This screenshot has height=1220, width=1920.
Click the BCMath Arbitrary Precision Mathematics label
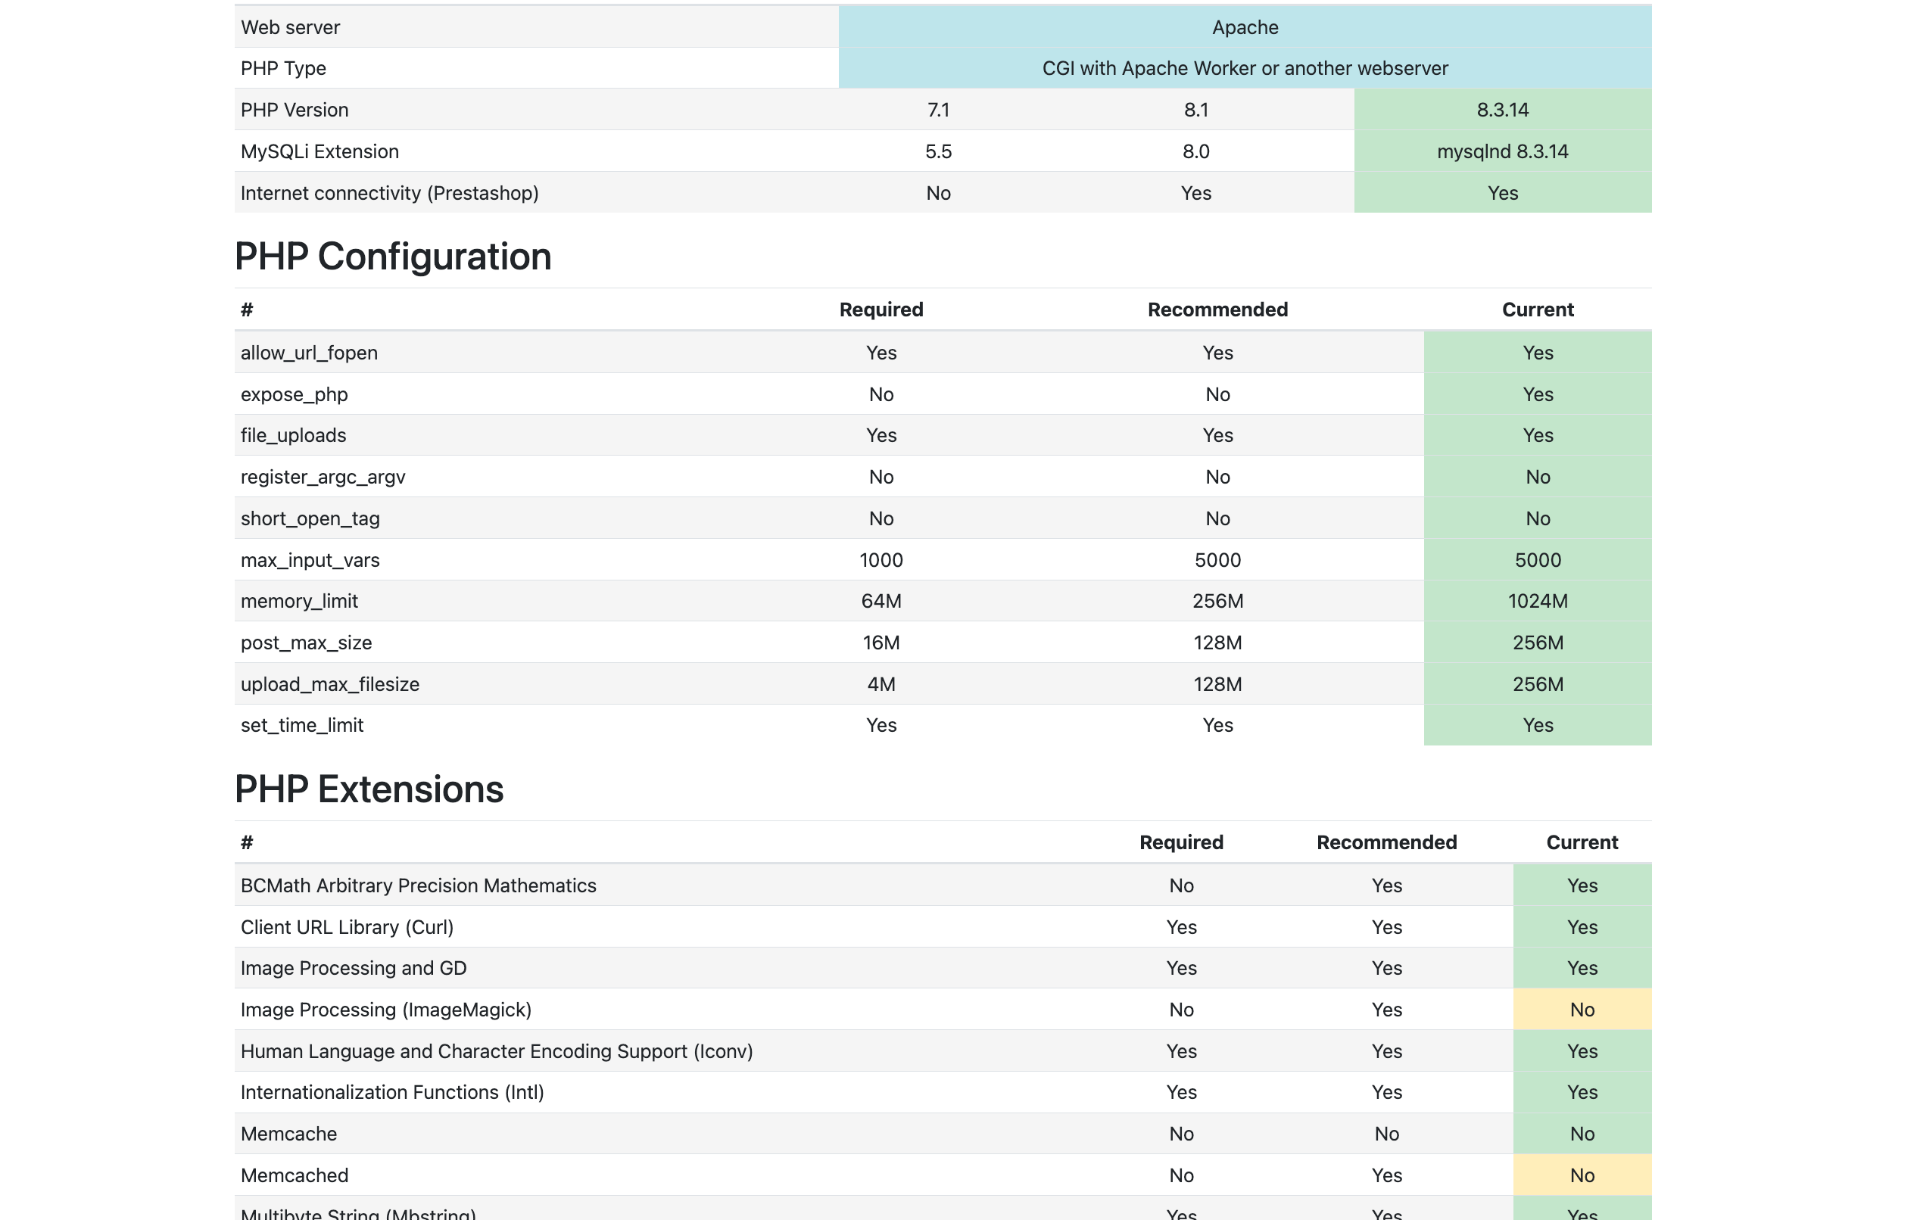[x=418, y=886]
